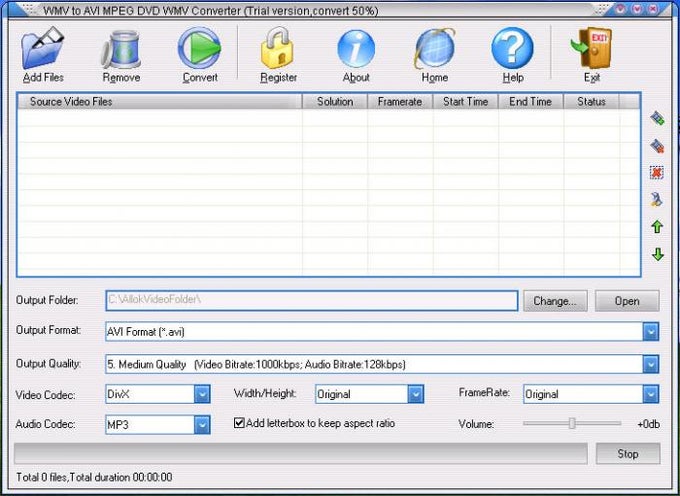Move file down with green down arrow
The height and width of the screenshot is (496, 680).
[x=658, y=254]
